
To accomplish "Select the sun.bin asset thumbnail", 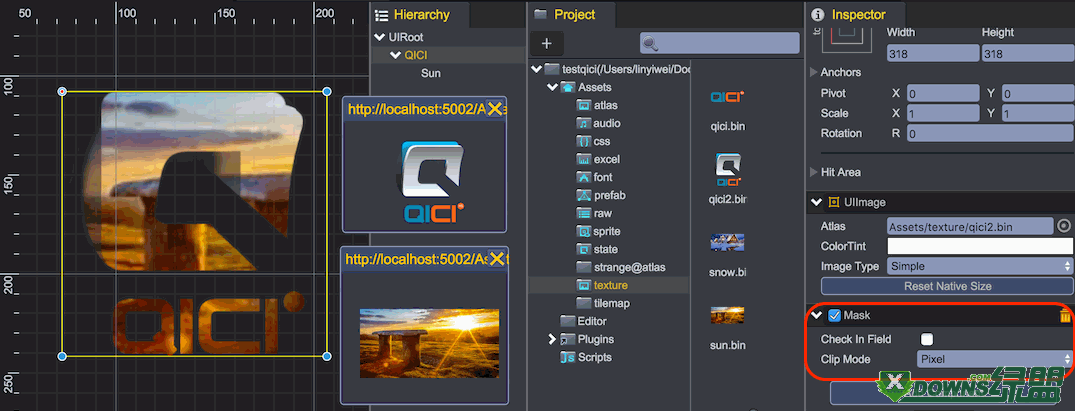I will [727, 315].
